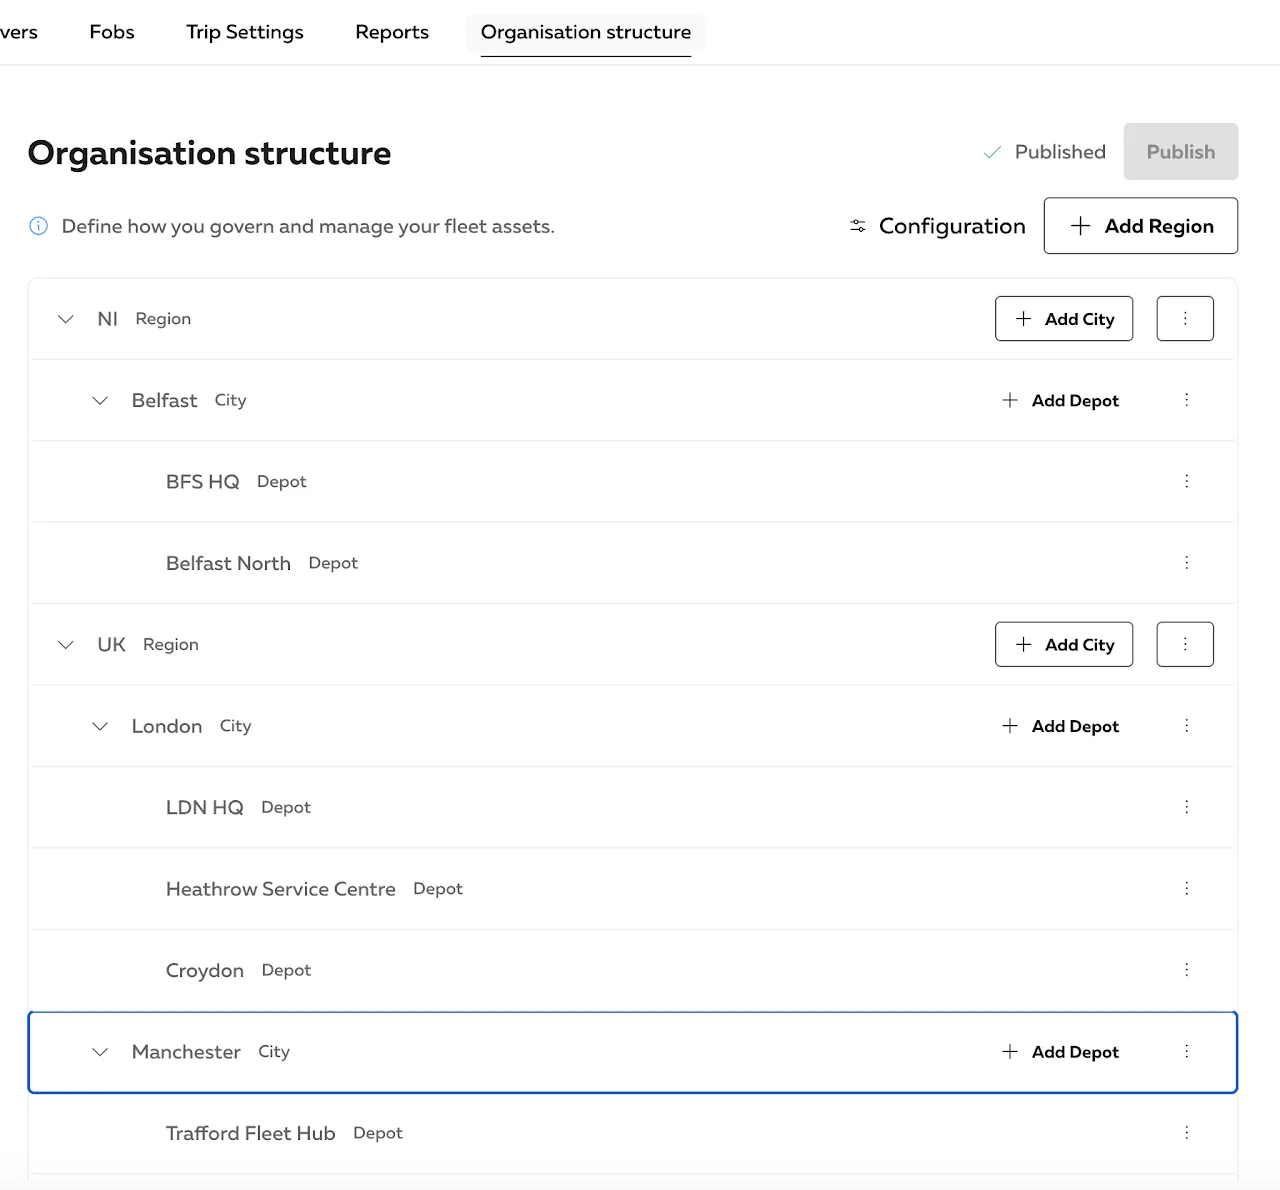1280x1190 pixels.
Task: Select the Organisation structure tab
Action: tap(586, 32)
